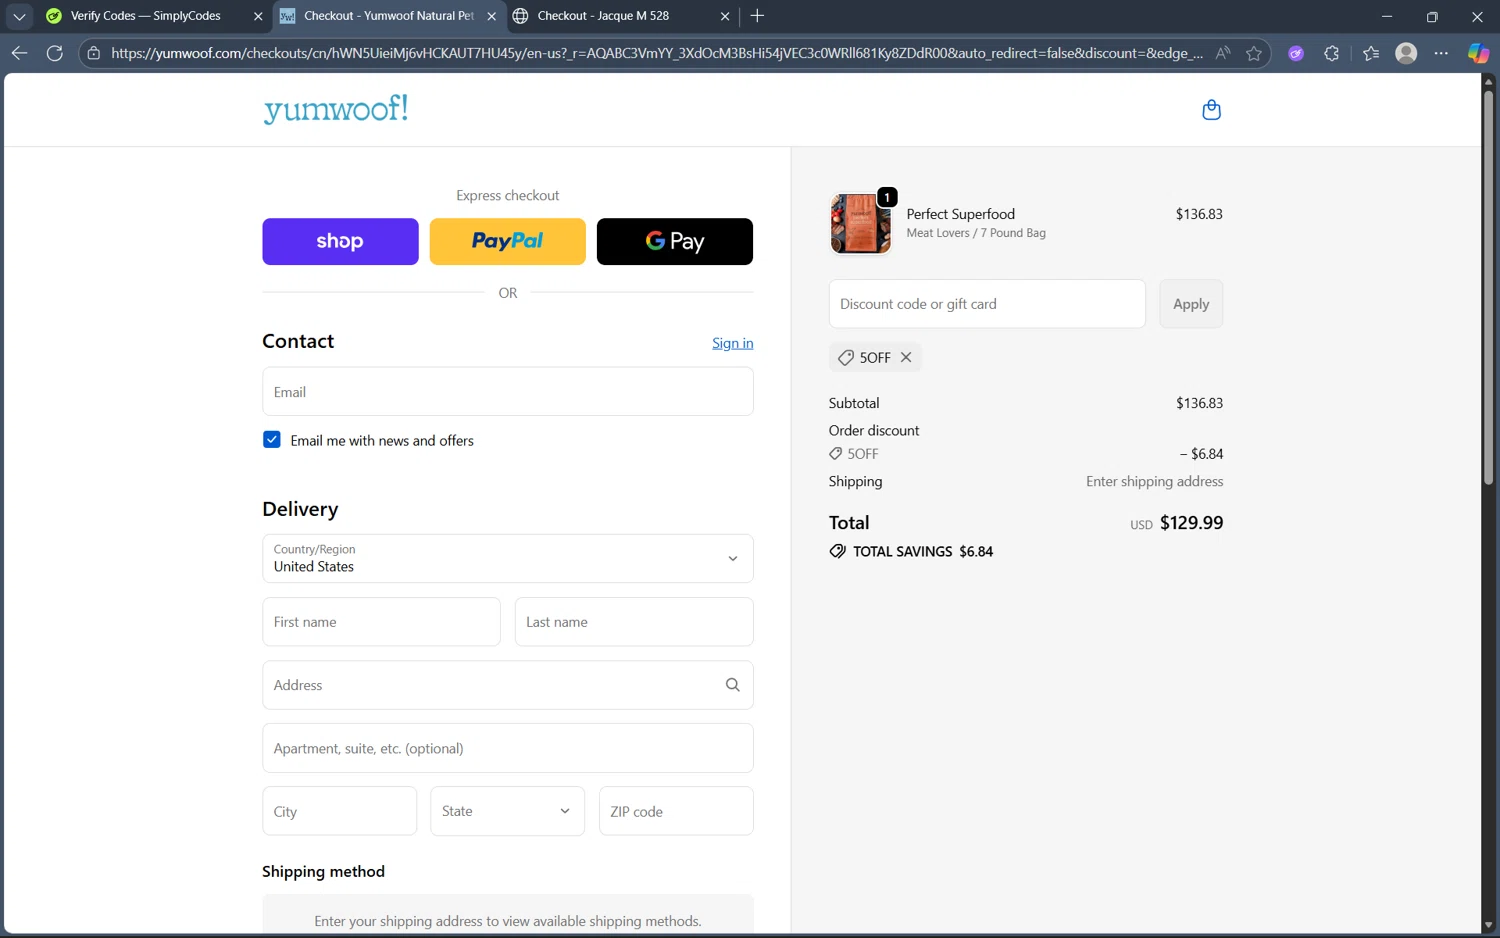The width and height of the screenshot is (1500, 938).
Task: Focus the Discount code or gift card field
Action: [x=987, y=304]
